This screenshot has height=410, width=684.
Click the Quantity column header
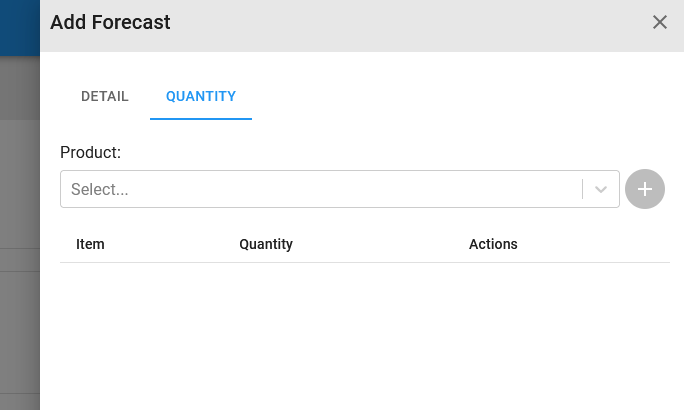point(266,244)
